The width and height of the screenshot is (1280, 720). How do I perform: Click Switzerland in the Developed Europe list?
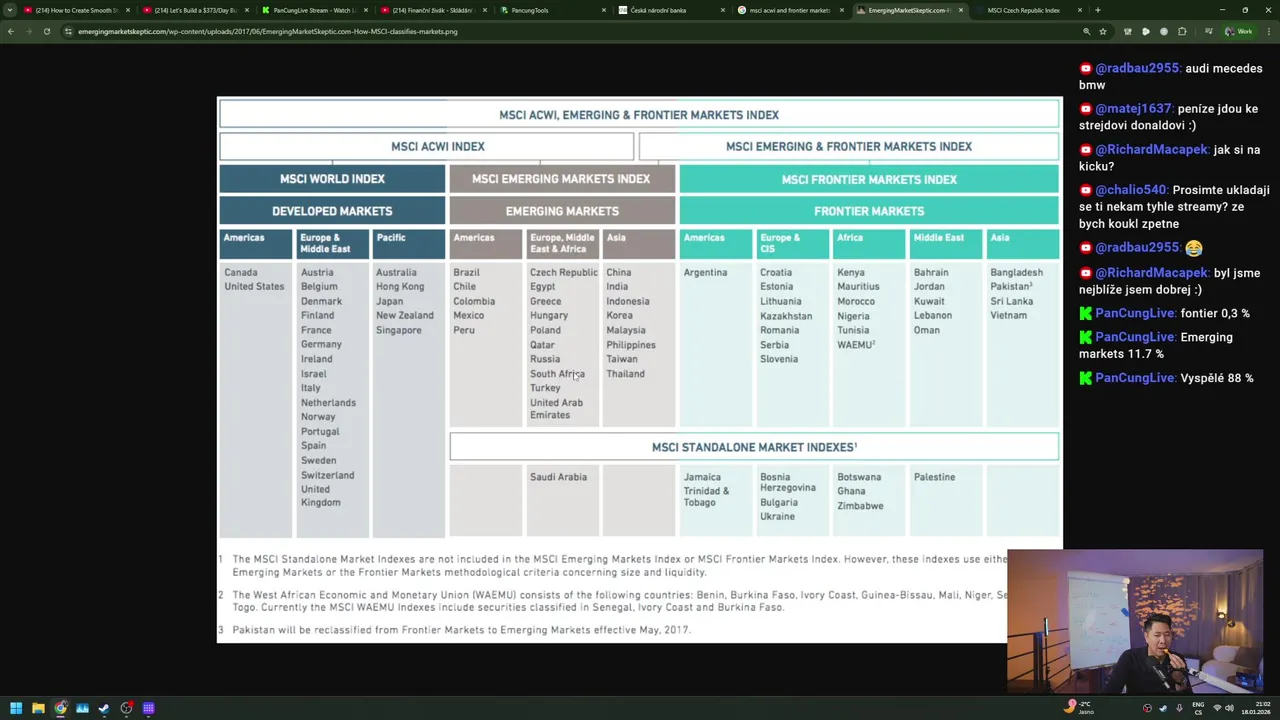click(327, 475)
